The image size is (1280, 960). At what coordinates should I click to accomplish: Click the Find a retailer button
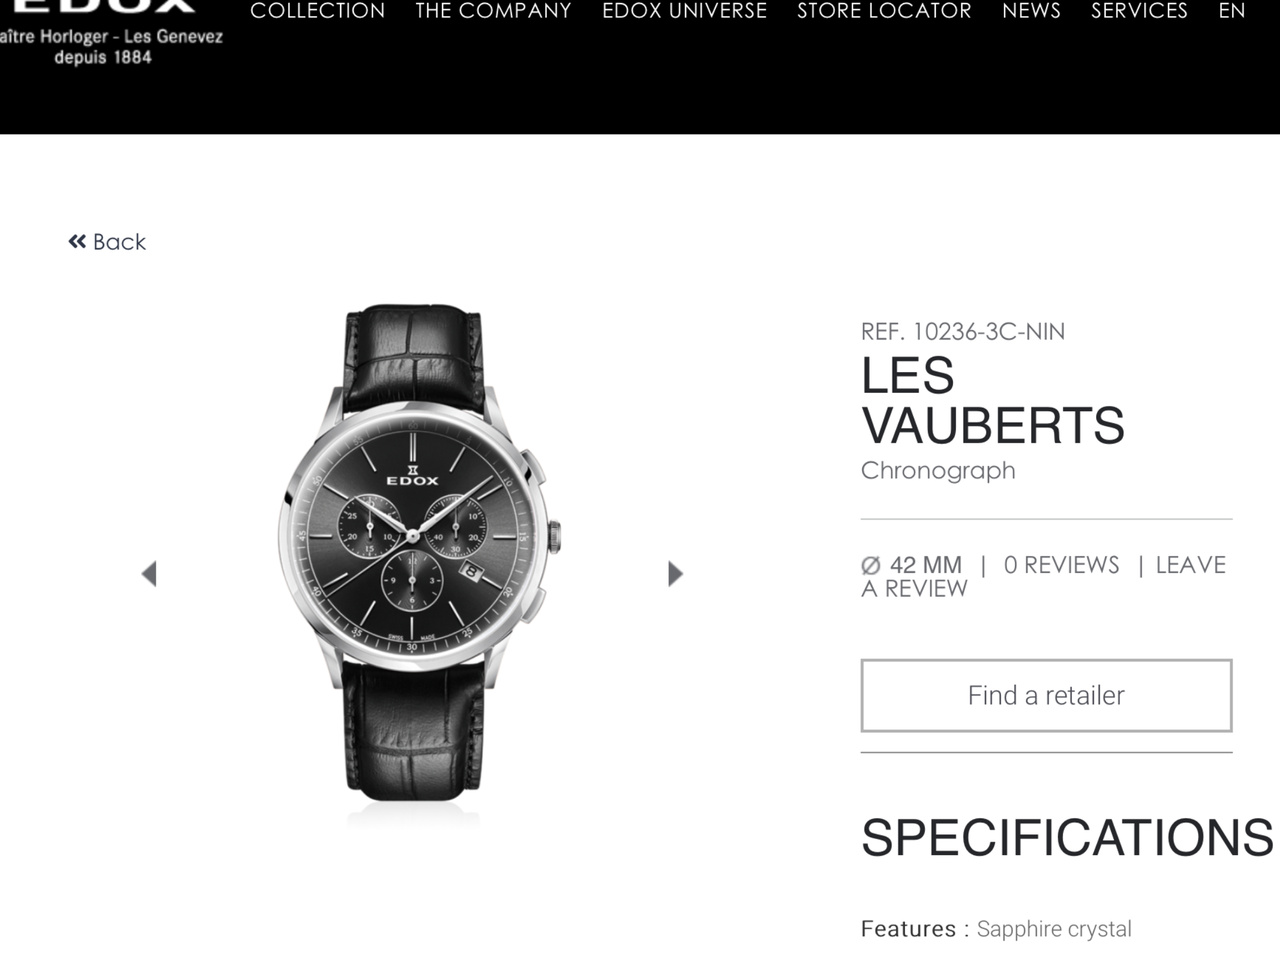pos(1046,695)
